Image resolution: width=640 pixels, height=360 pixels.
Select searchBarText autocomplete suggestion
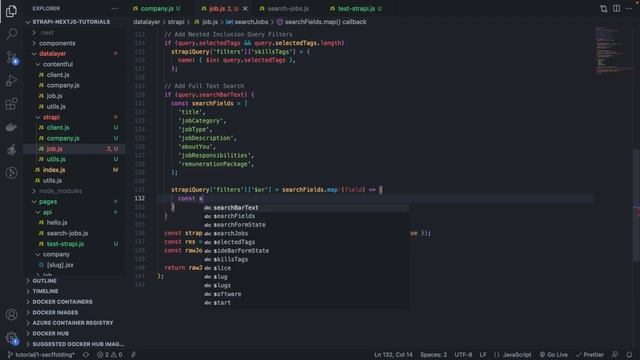306,207
